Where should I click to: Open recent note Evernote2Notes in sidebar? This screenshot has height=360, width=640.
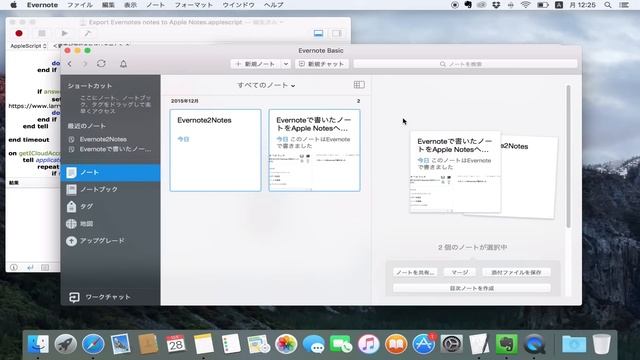tap(103, 139)
